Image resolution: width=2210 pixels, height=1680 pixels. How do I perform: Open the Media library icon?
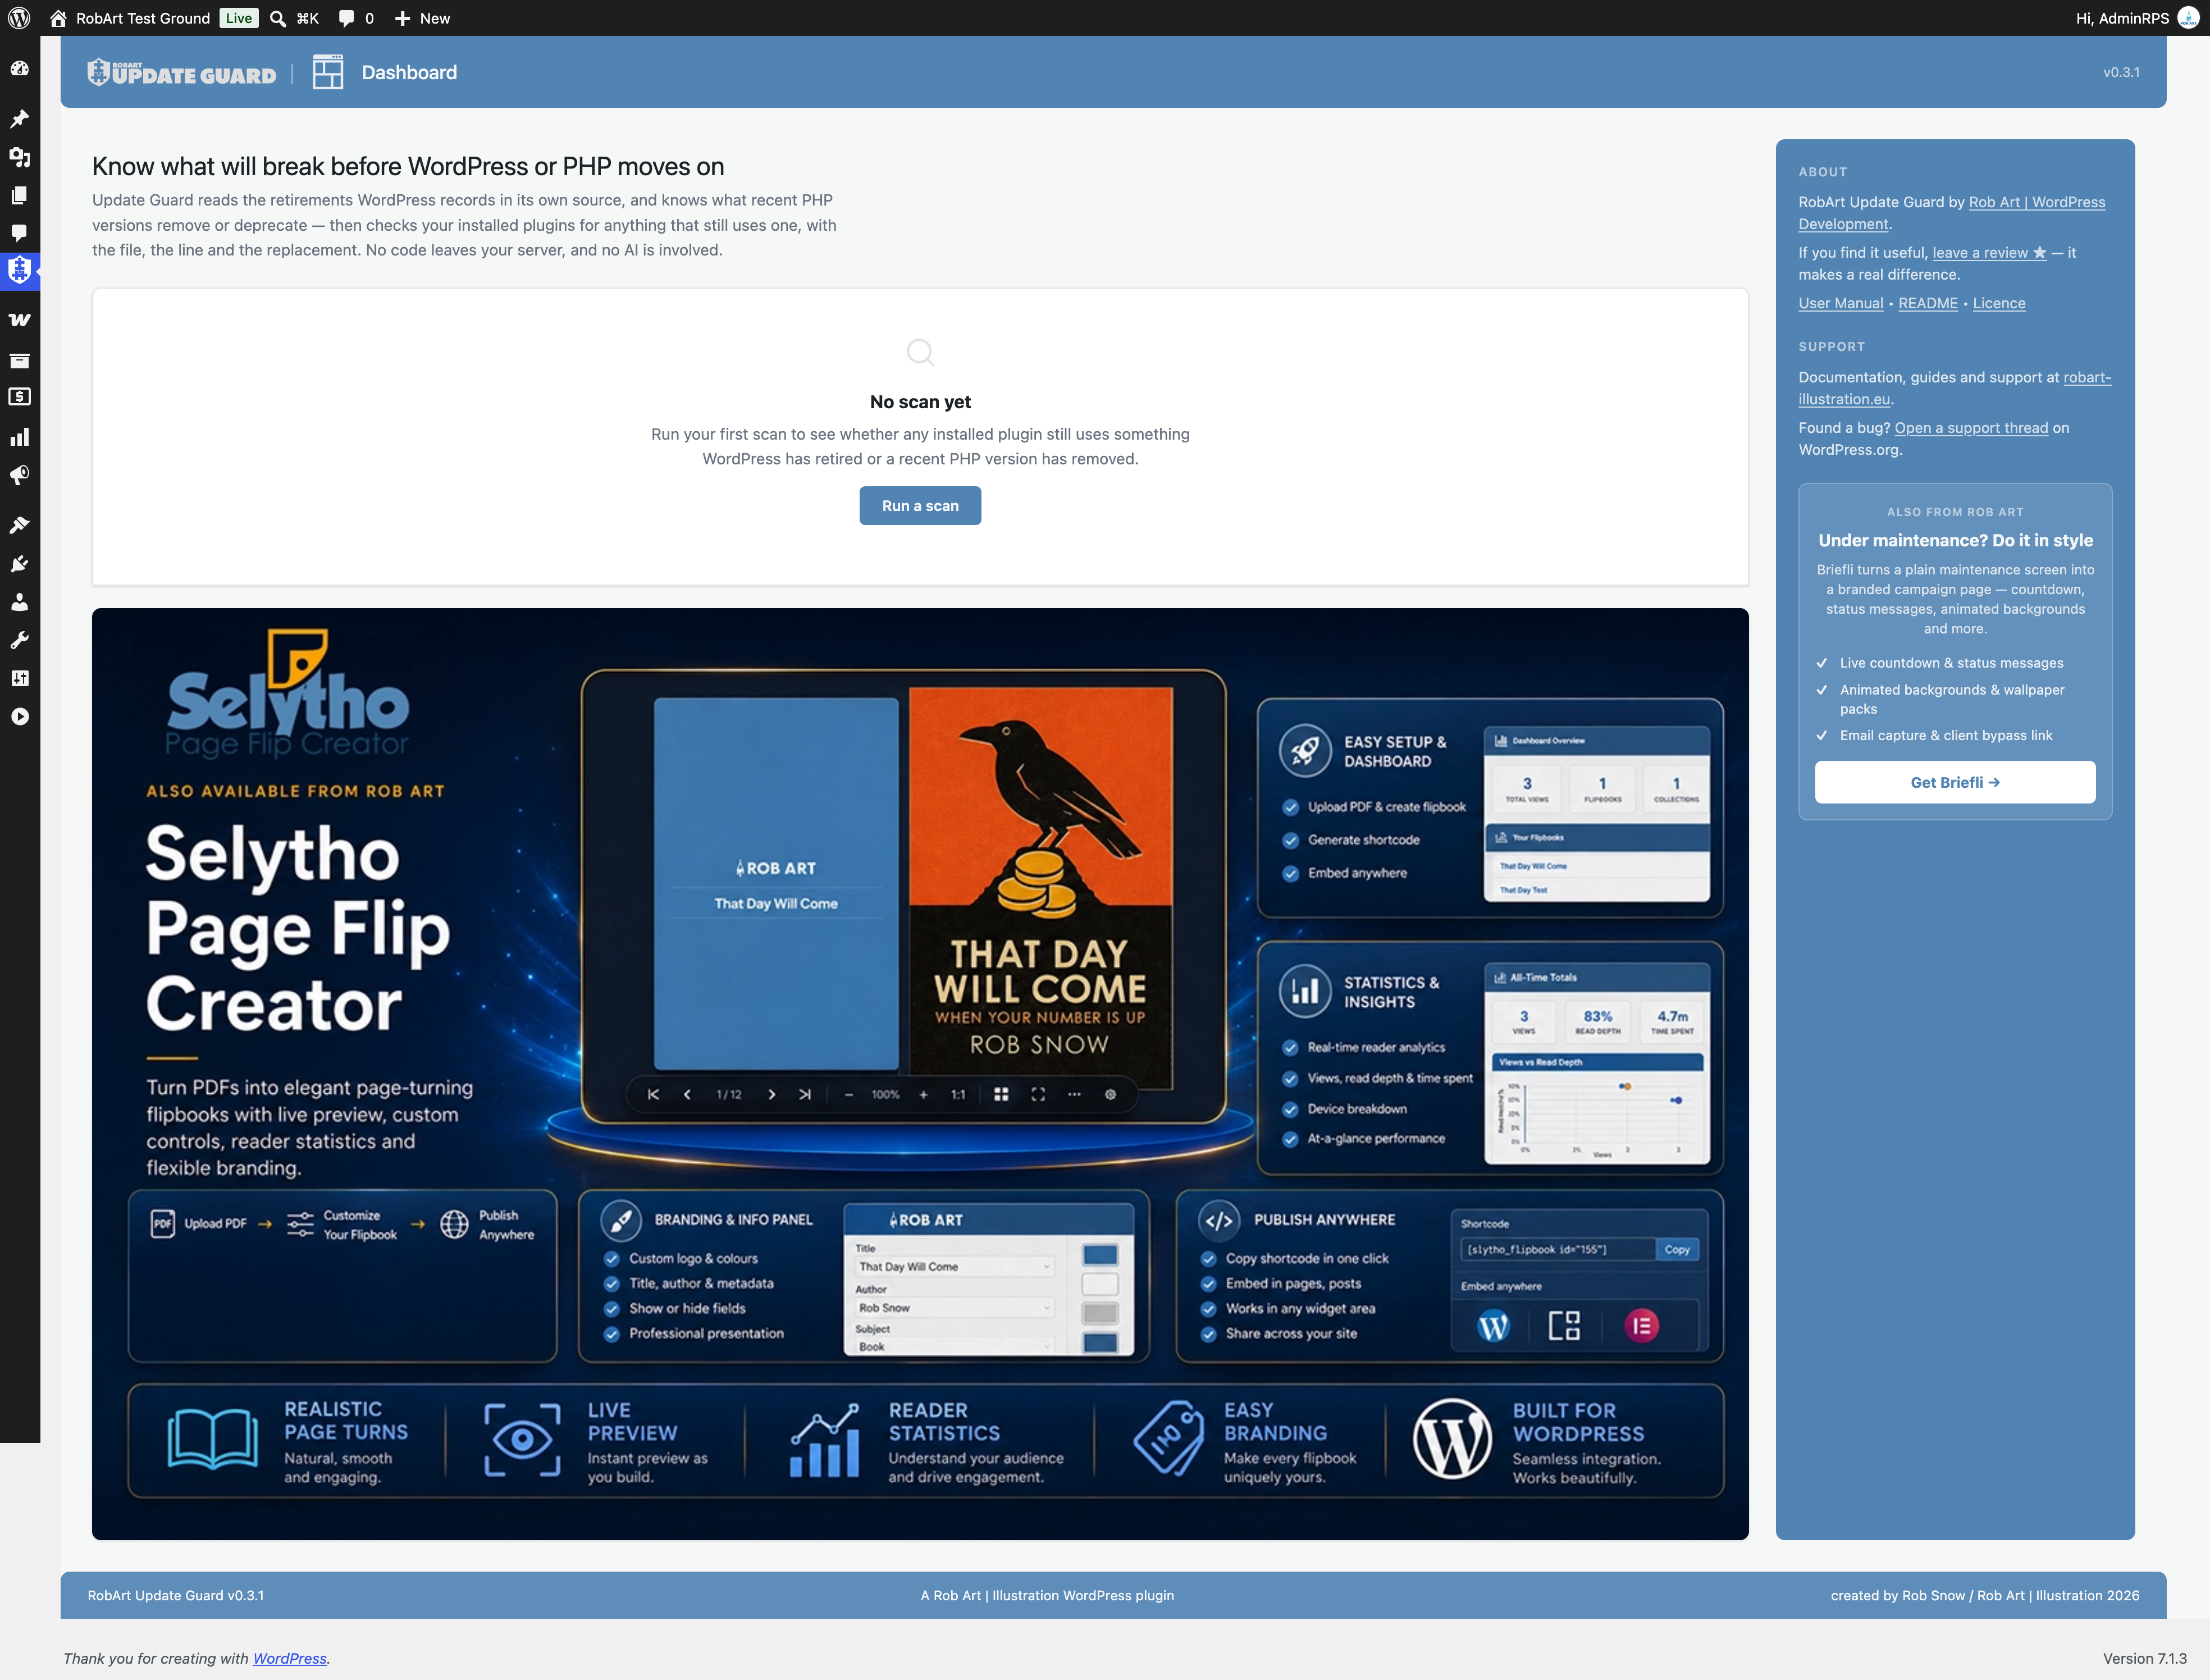(x=19, y=157)
